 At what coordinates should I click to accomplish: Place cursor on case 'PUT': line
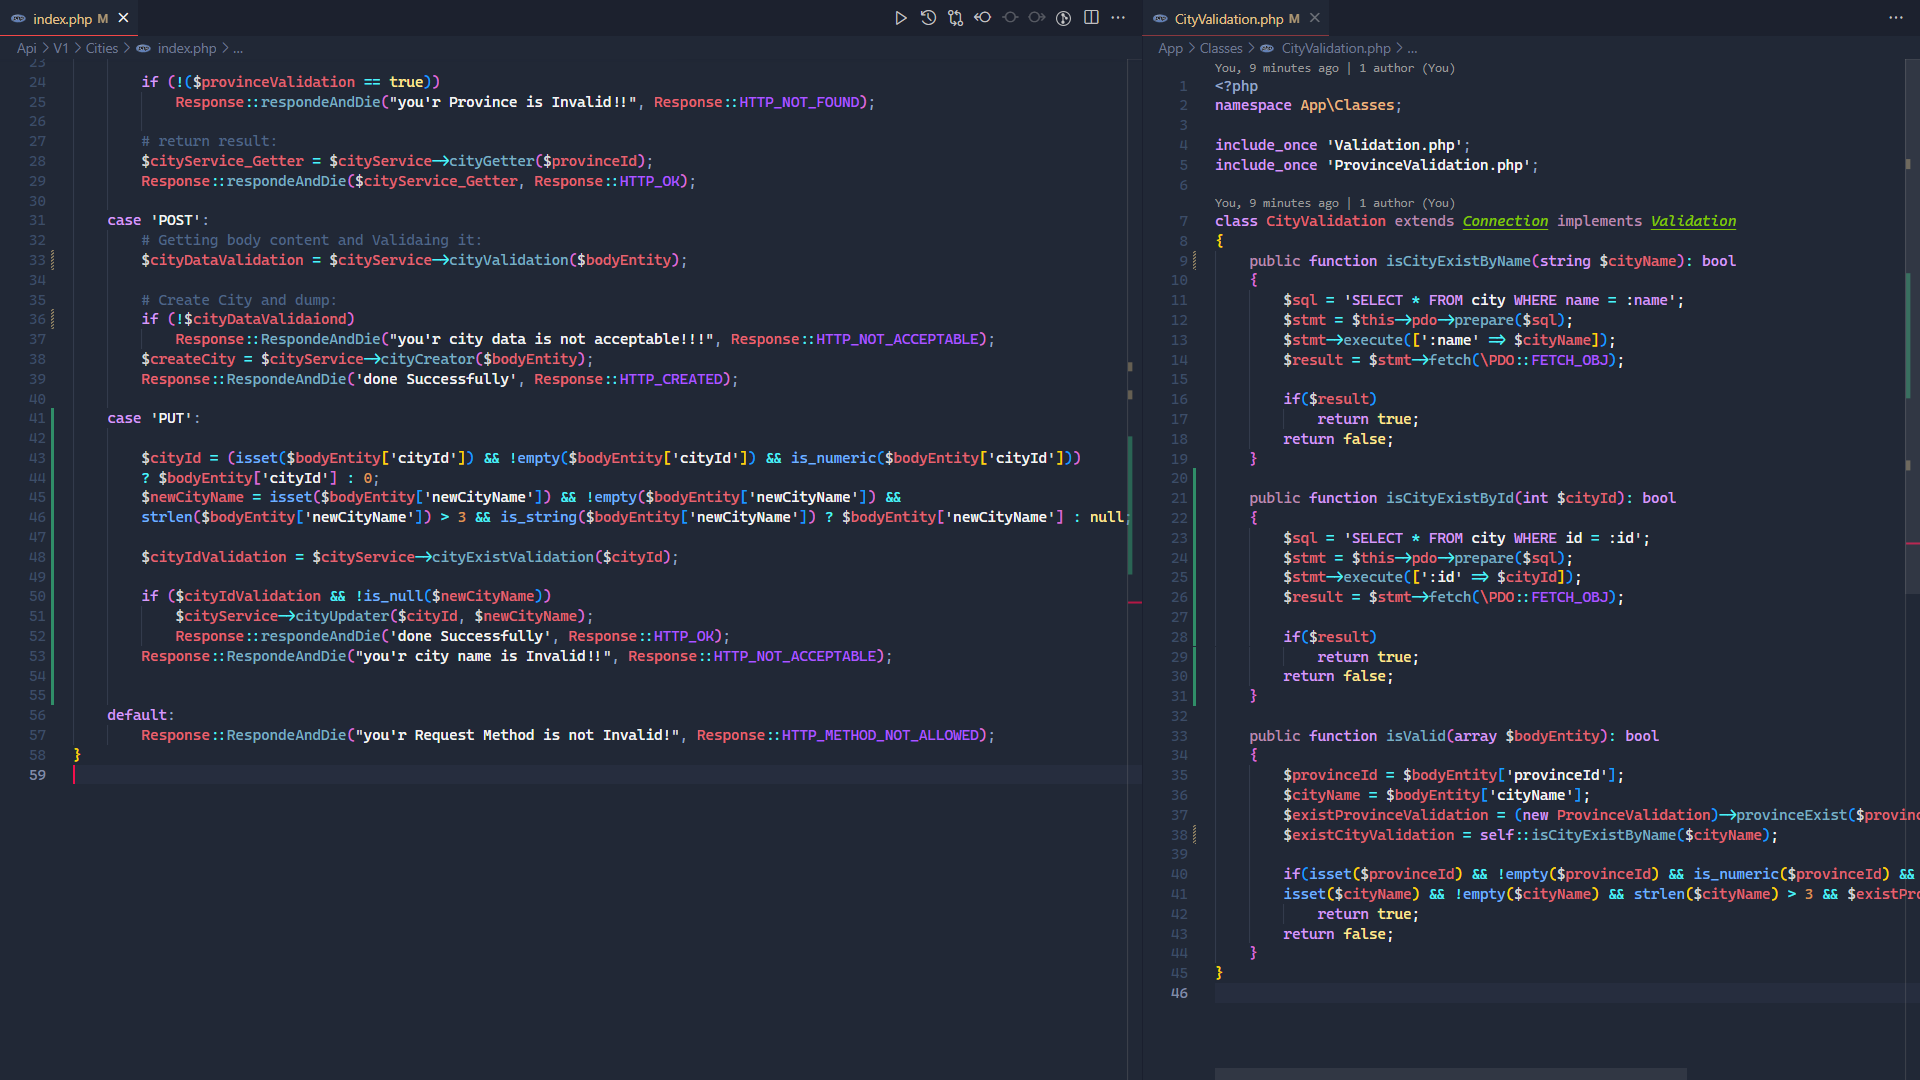click(x=154, y=418)
